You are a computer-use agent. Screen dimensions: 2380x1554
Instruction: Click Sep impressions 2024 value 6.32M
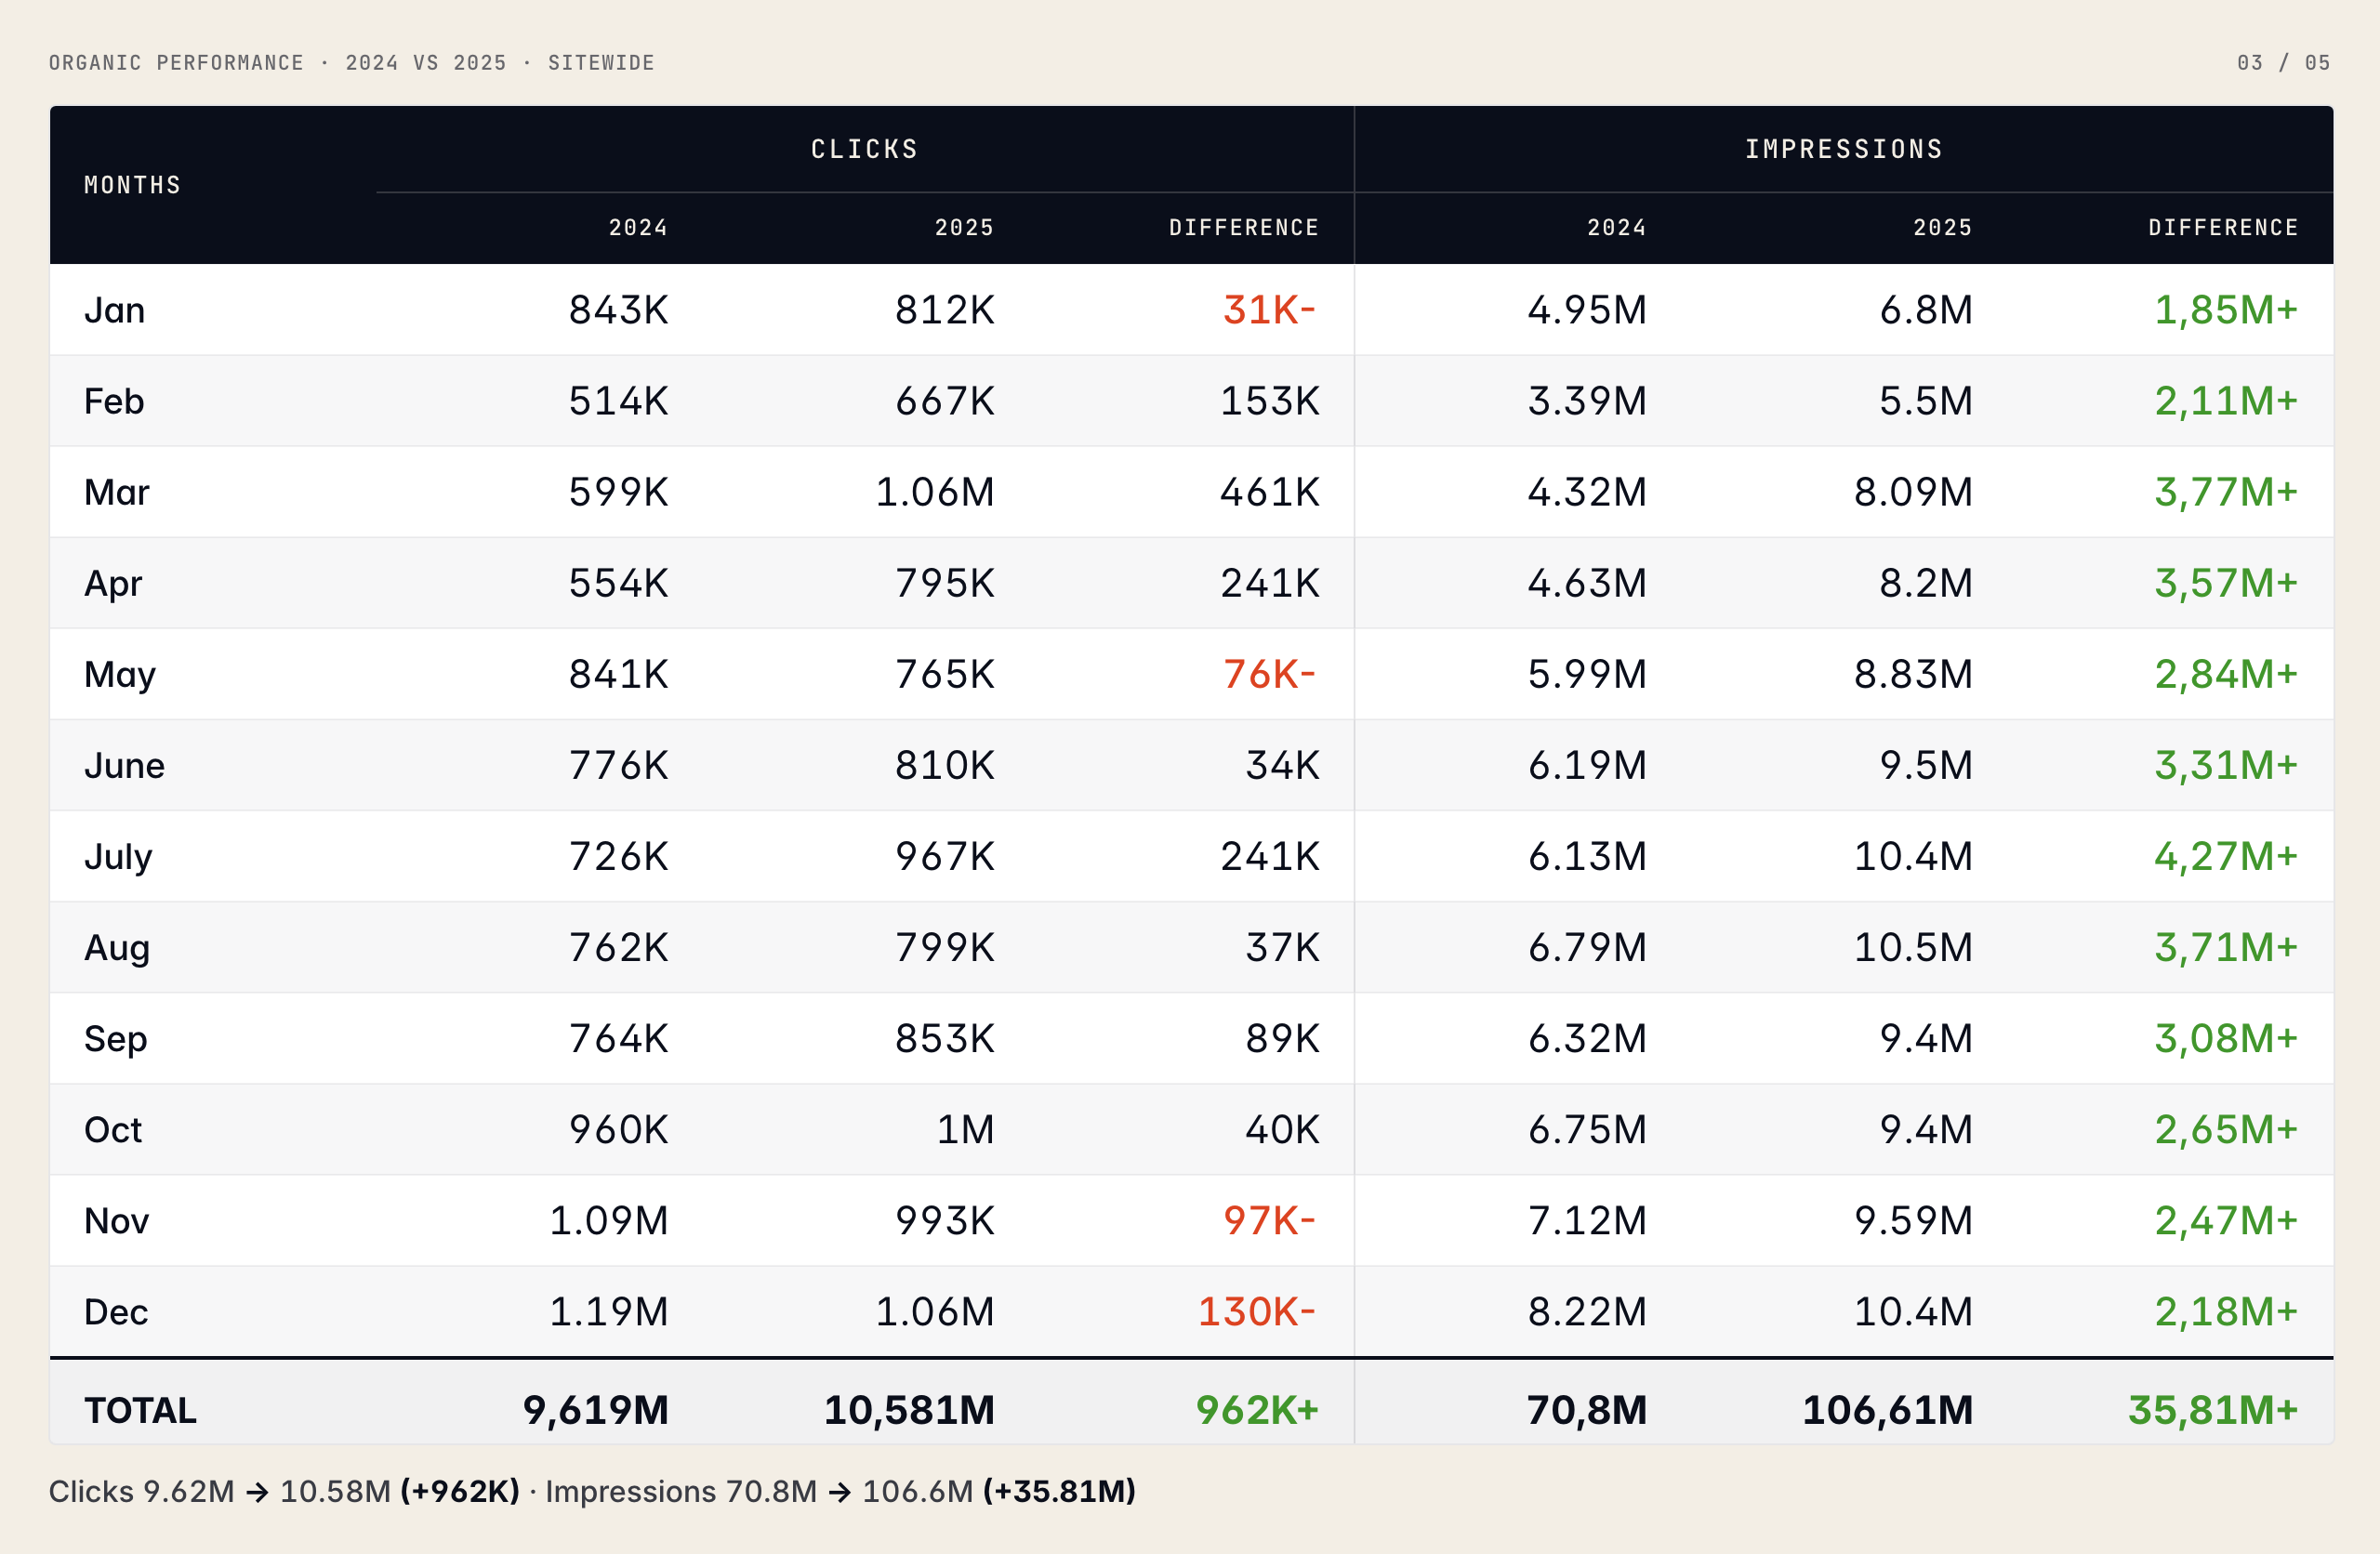pos(1587,1038)
